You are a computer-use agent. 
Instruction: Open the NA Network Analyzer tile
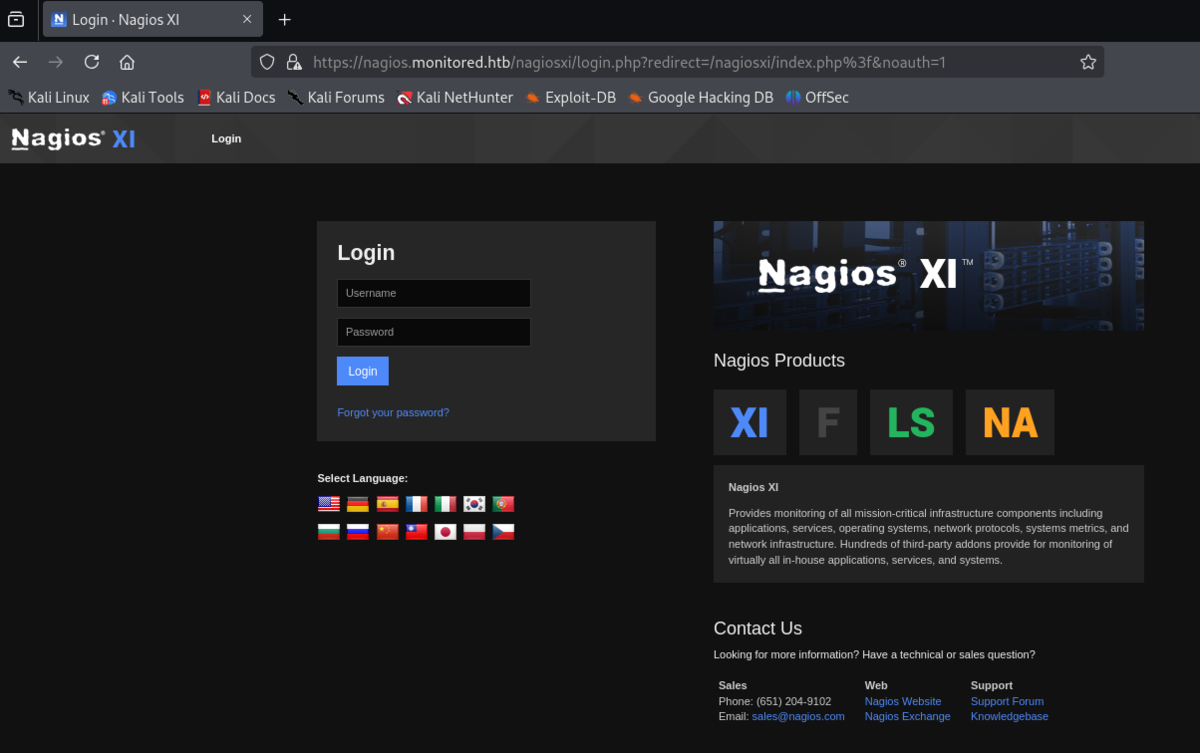click(x=1010, y=422)
